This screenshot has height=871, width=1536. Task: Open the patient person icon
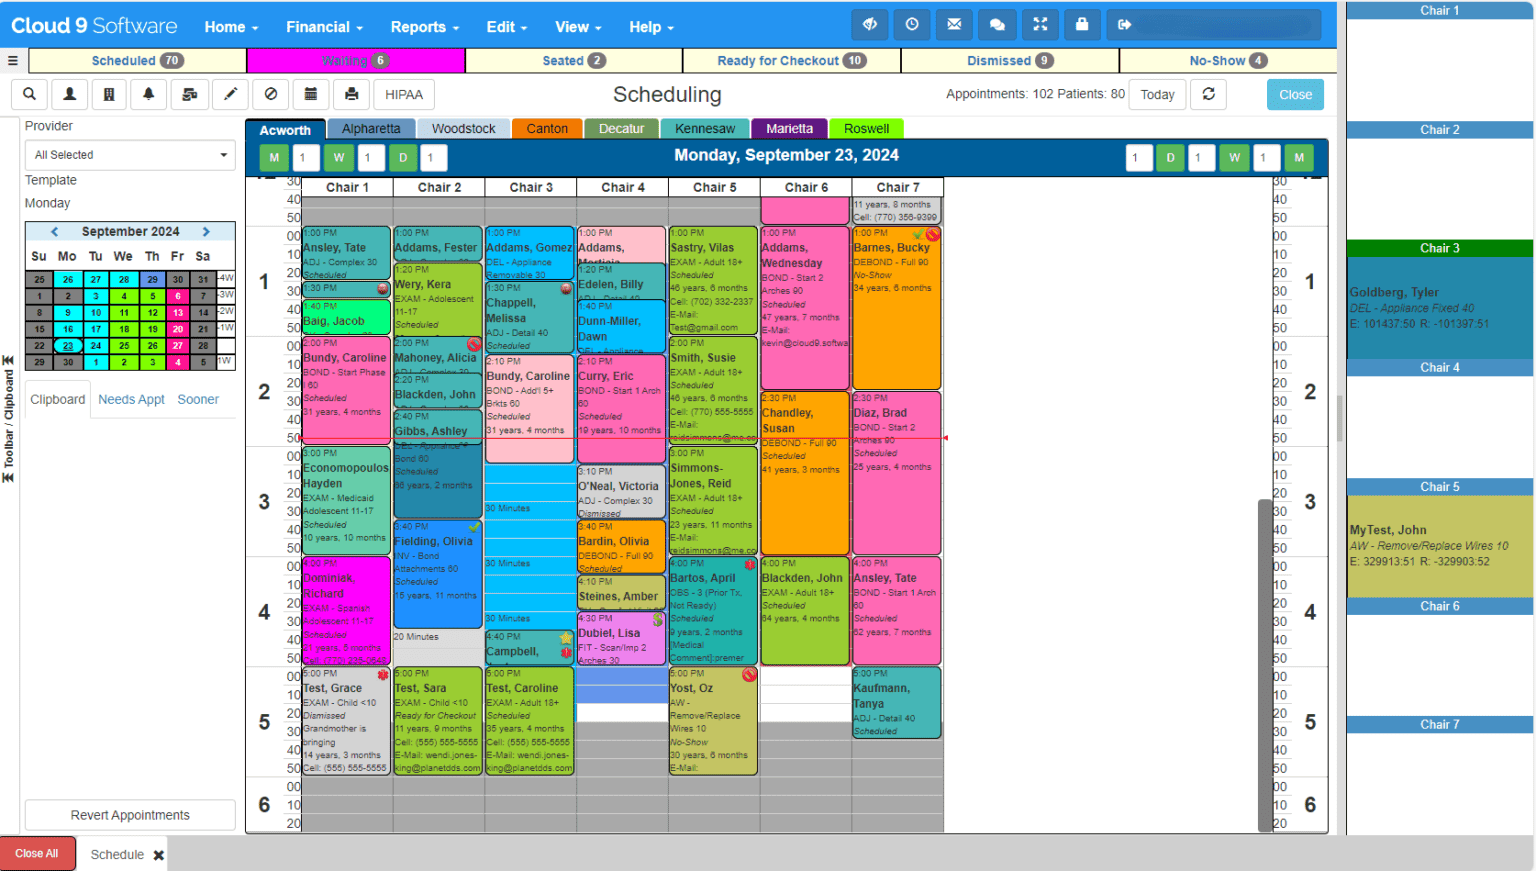pos(69,94)
